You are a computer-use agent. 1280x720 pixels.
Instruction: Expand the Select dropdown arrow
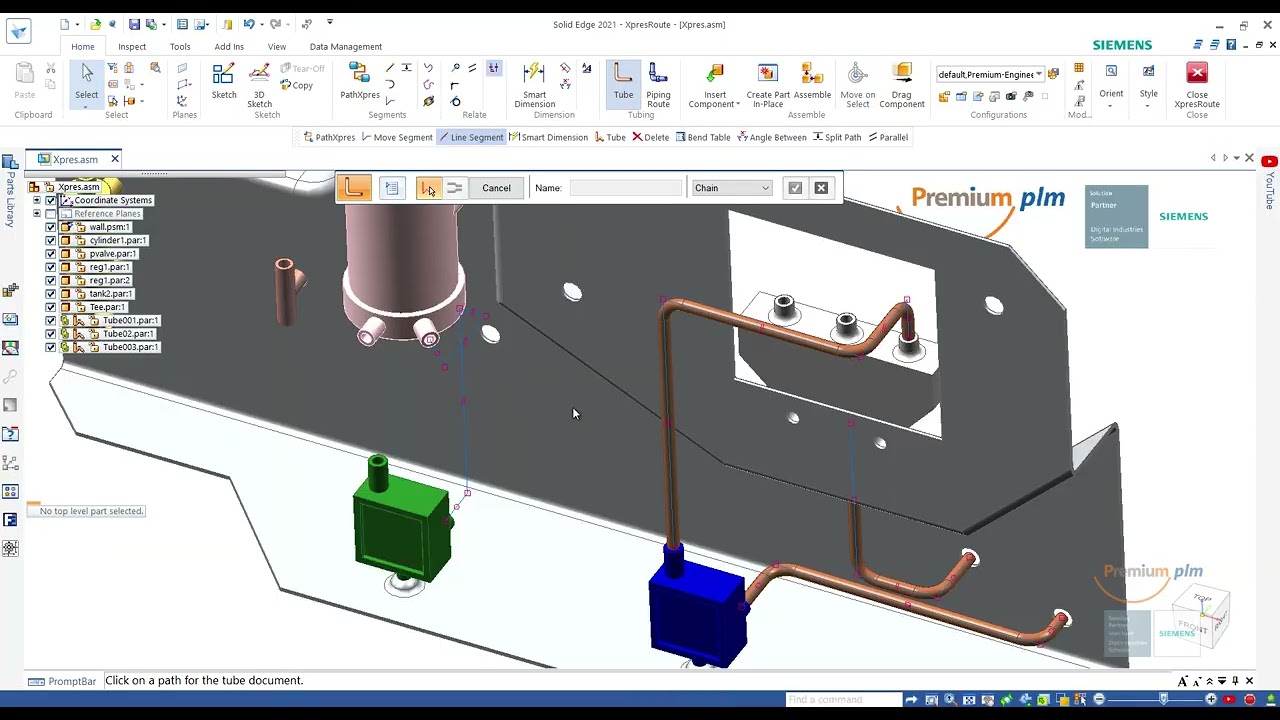[87, 105]
